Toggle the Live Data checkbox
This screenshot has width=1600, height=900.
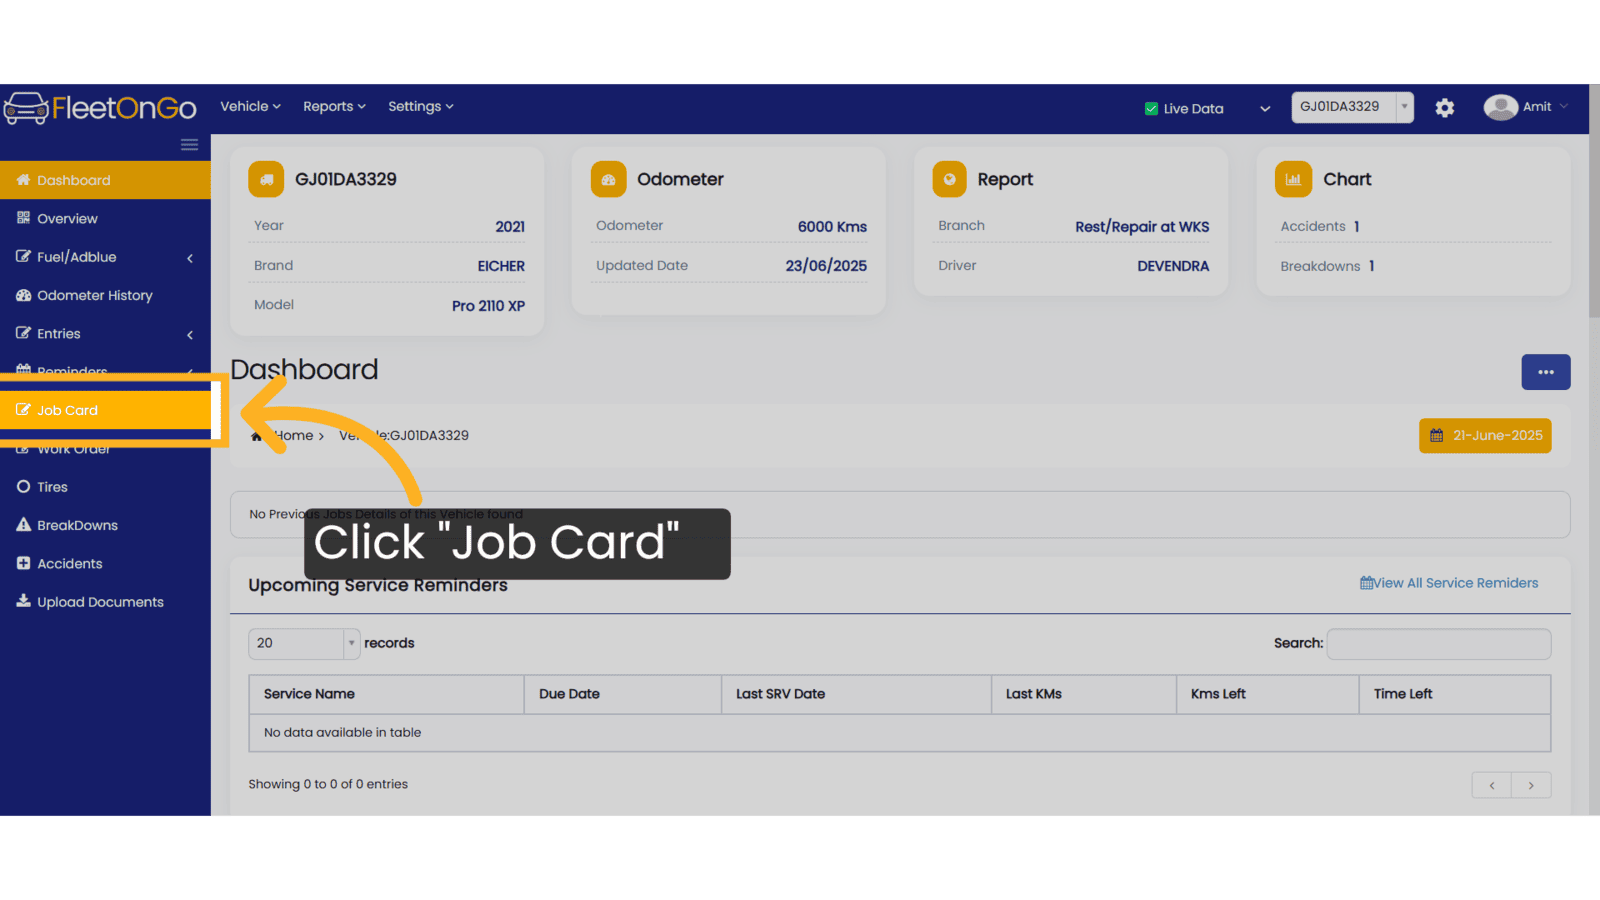pyautogui.click(x=1151, y=109)
